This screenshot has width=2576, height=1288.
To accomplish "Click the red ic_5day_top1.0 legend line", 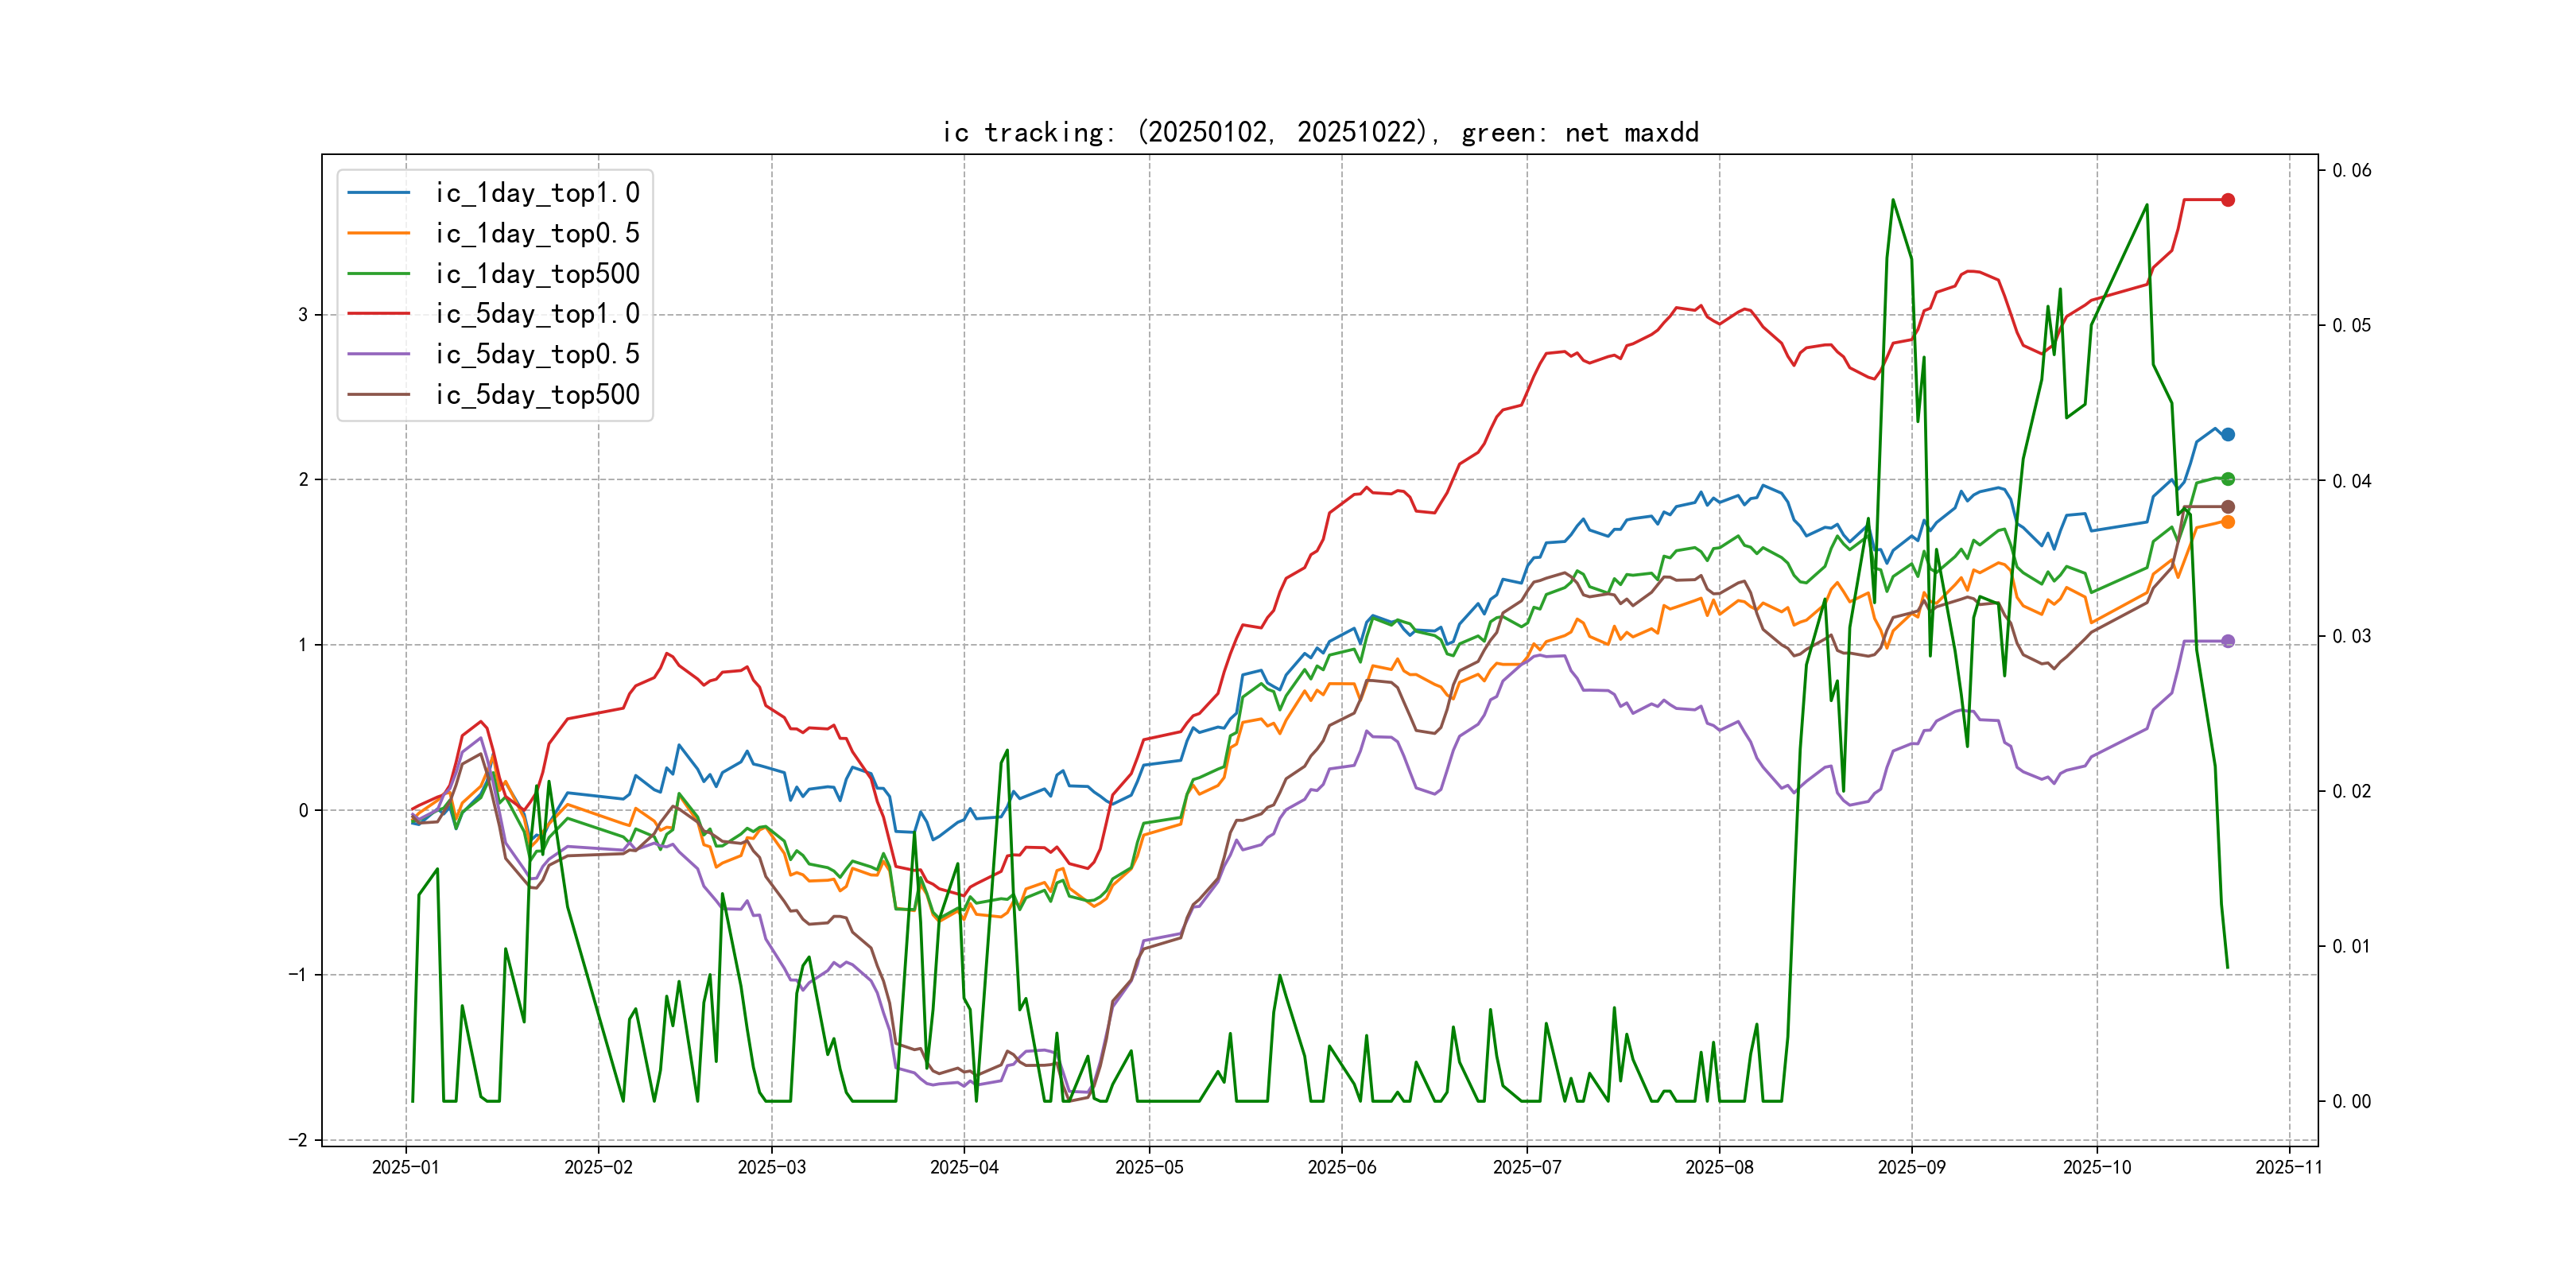I will [378, 314].
